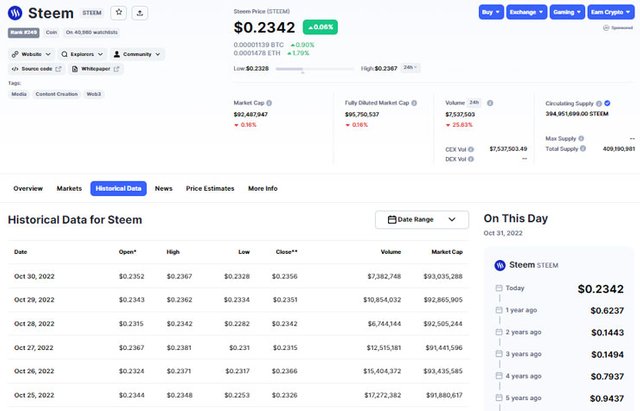Click the Steem icon in On This Day card
The image size is (640, 411).
[x=500, y=265]
